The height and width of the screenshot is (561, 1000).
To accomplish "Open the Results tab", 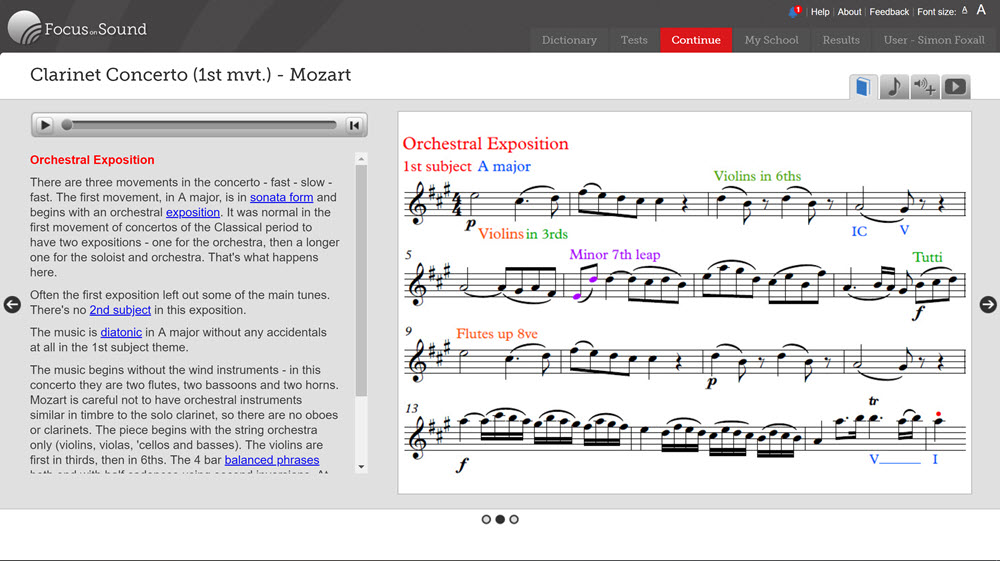I will pyautogui.click(x=841, y=40).
